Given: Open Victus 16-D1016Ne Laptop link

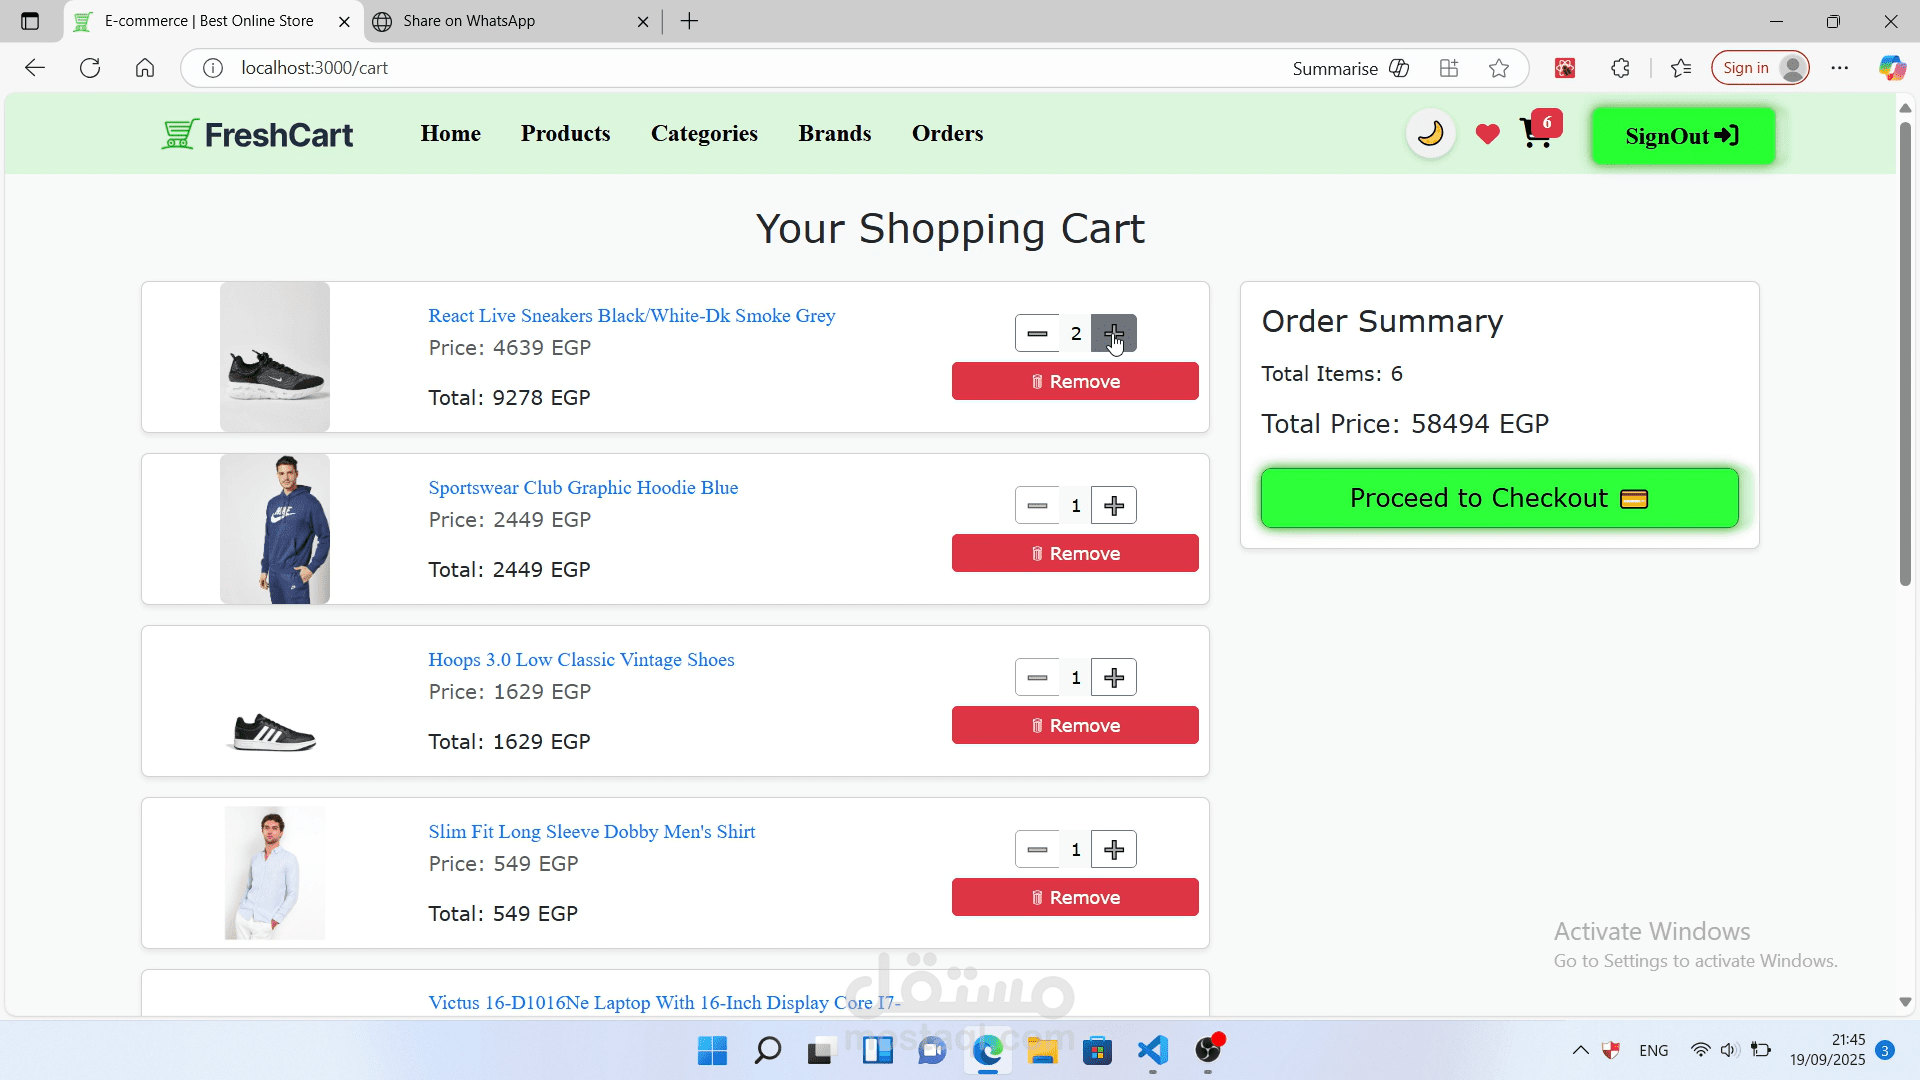Looking at the screenshot, I should (x=664, y=1003).
